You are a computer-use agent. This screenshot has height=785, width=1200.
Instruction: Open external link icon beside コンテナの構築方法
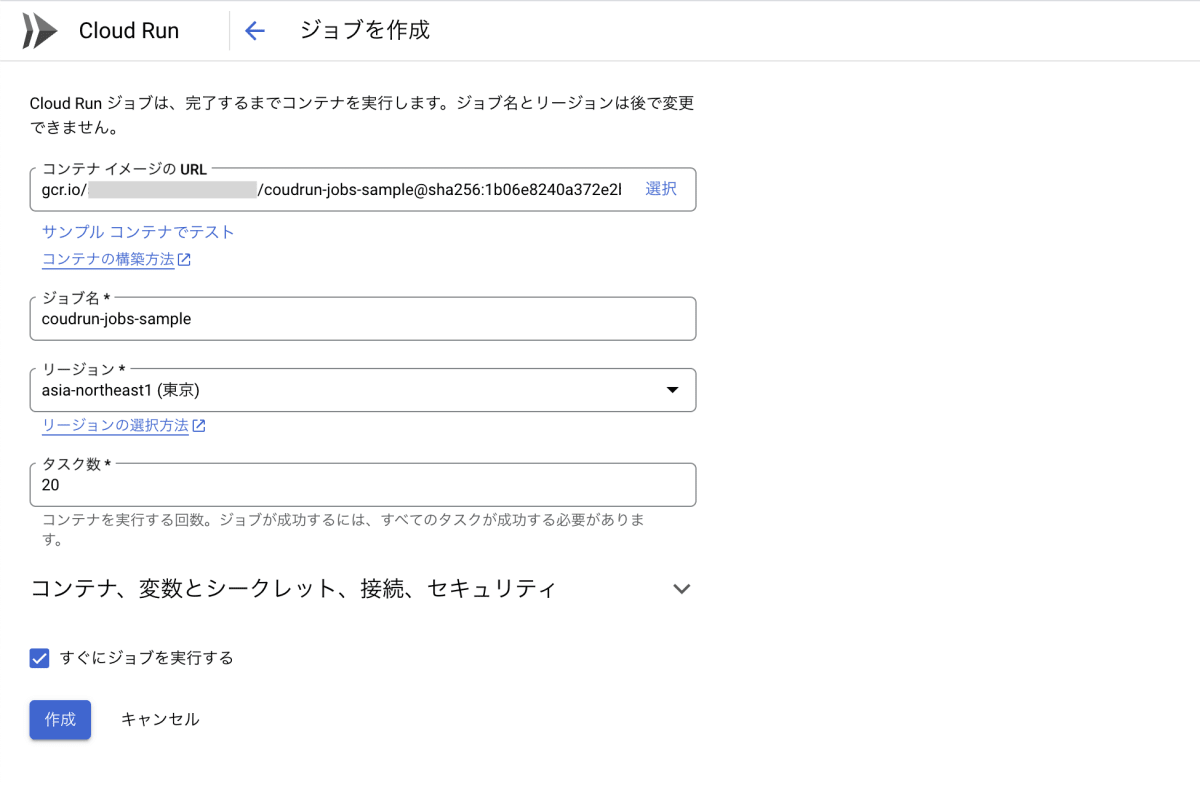point(185,260)
